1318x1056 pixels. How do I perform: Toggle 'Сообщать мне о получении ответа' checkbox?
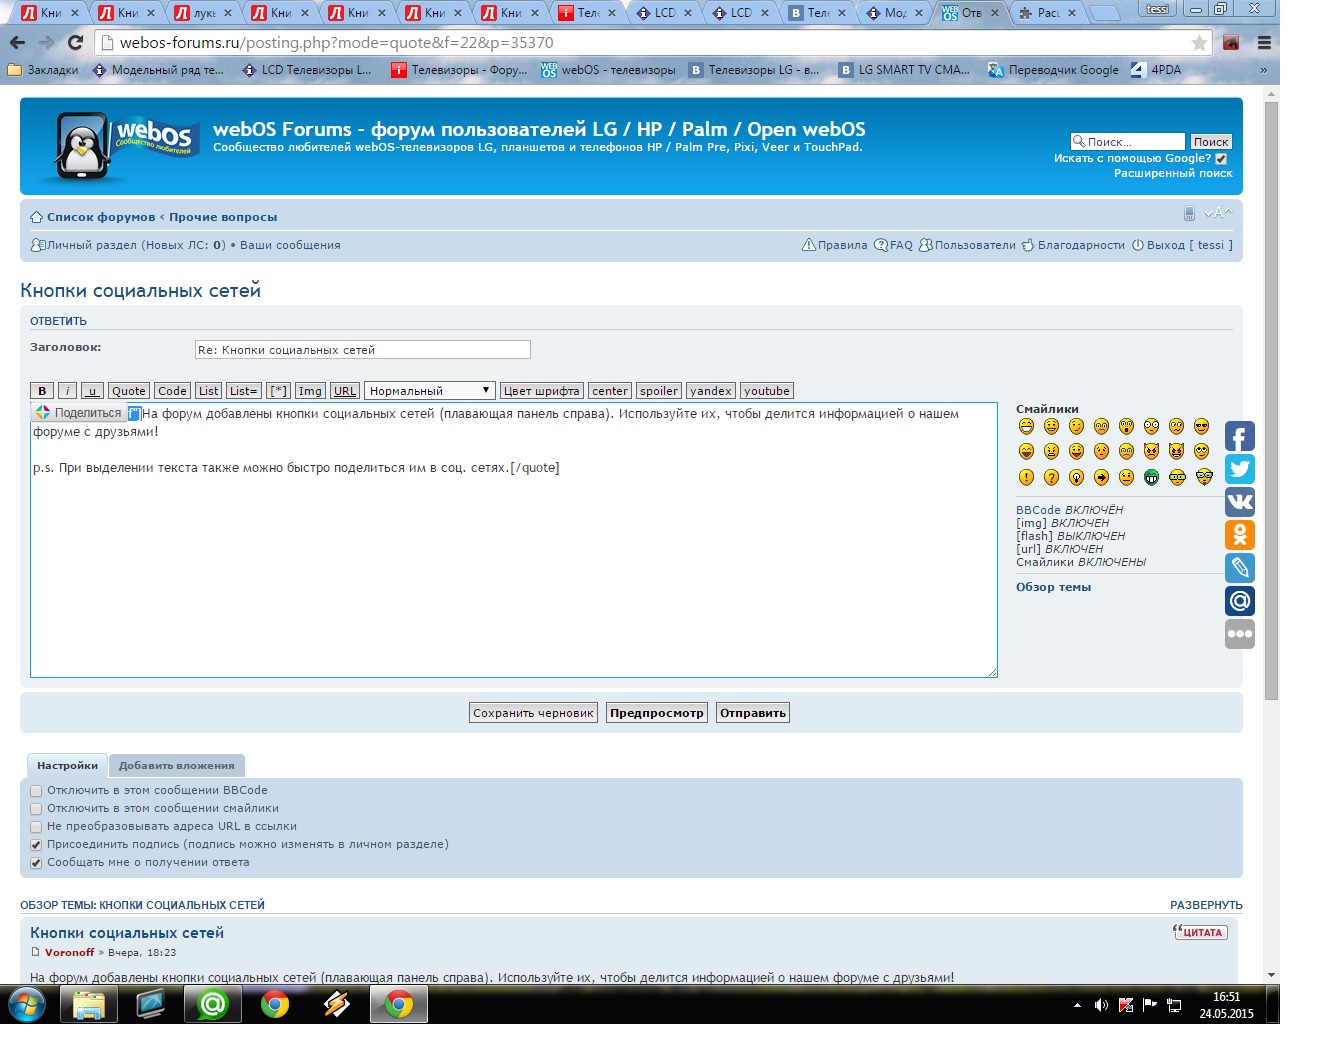click(36, 863)
